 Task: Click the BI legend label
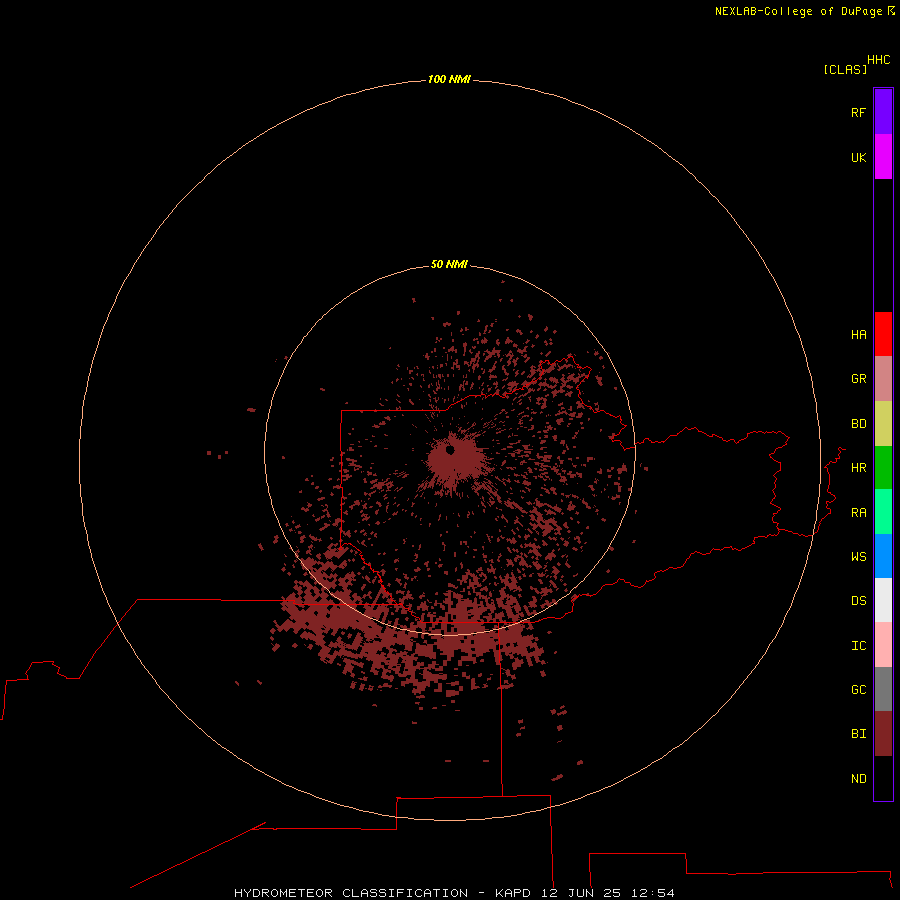point(858,734)
